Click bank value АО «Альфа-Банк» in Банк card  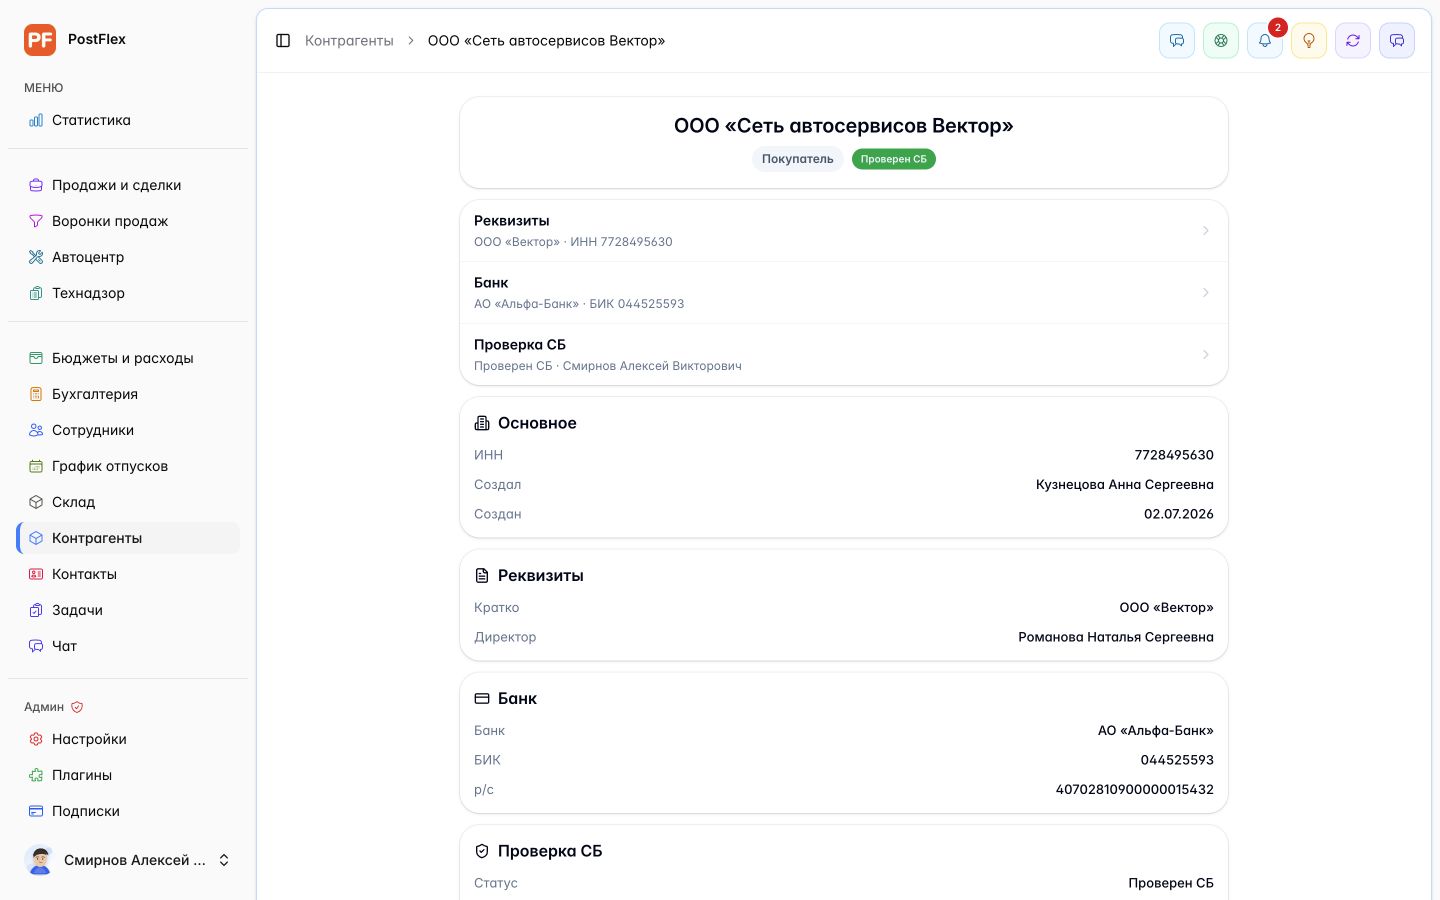tap(1156, 731)
